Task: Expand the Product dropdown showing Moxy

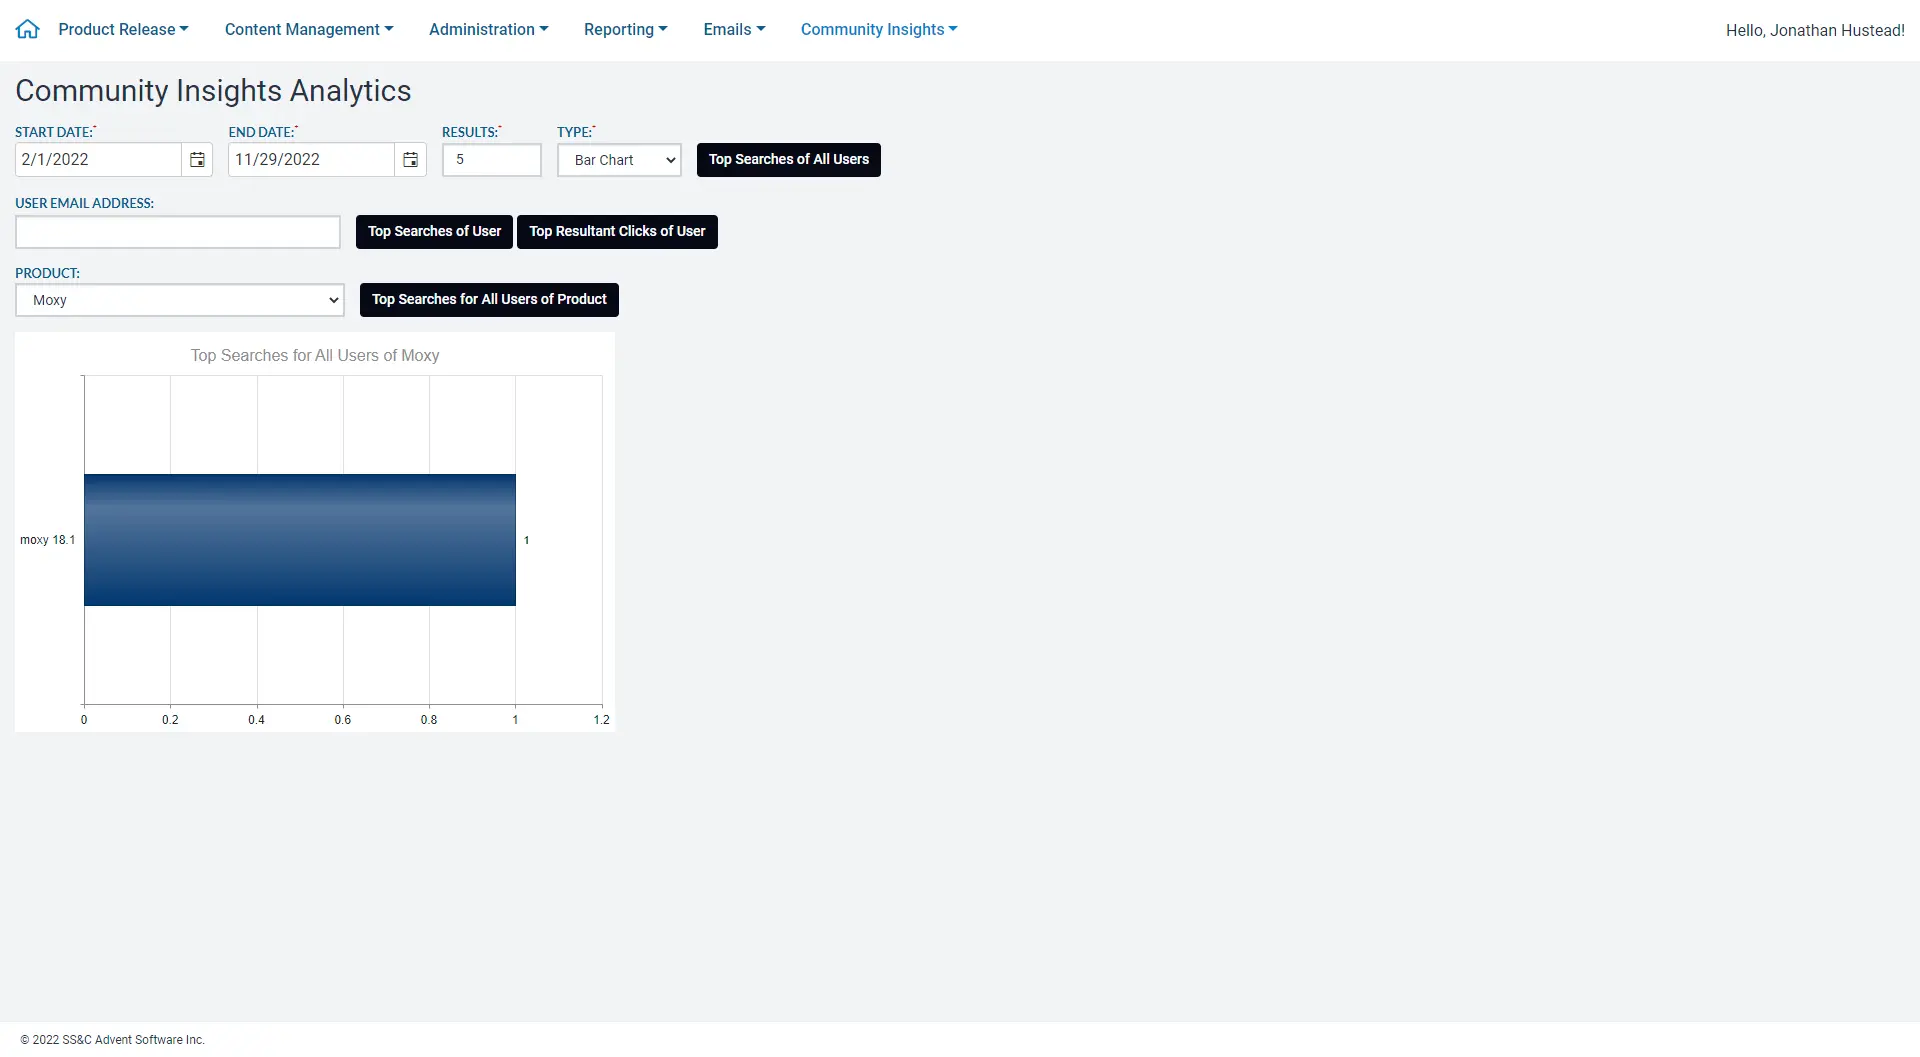Action: pyautogui.click(x=180, y=300)
